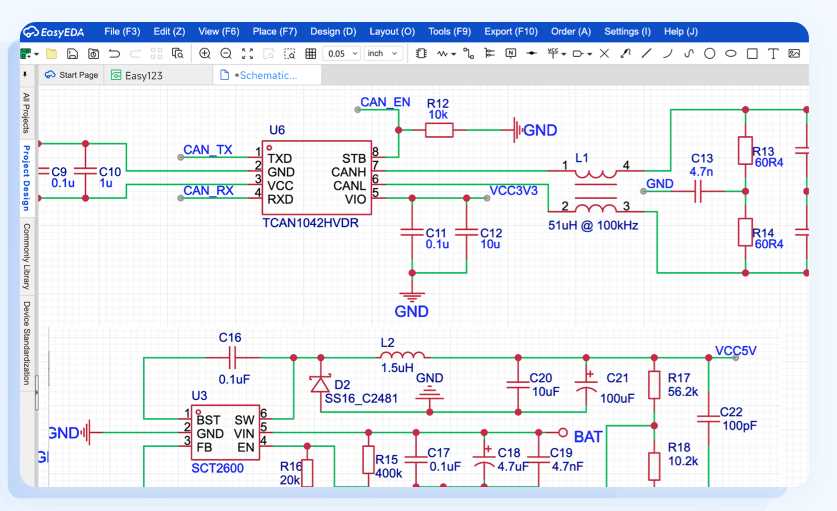
Task: Undo the last action
Action: point(114,53)
